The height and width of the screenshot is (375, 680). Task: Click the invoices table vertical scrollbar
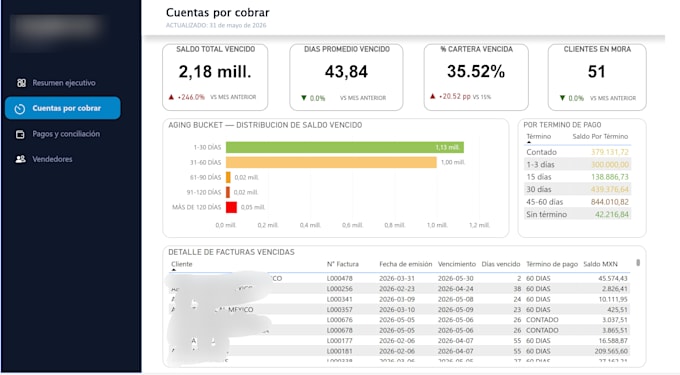tap(638, 263)
